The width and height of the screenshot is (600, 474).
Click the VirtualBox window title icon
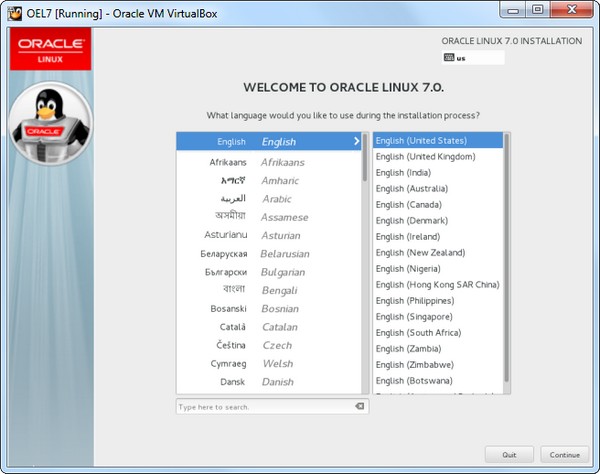pos(13,11)
